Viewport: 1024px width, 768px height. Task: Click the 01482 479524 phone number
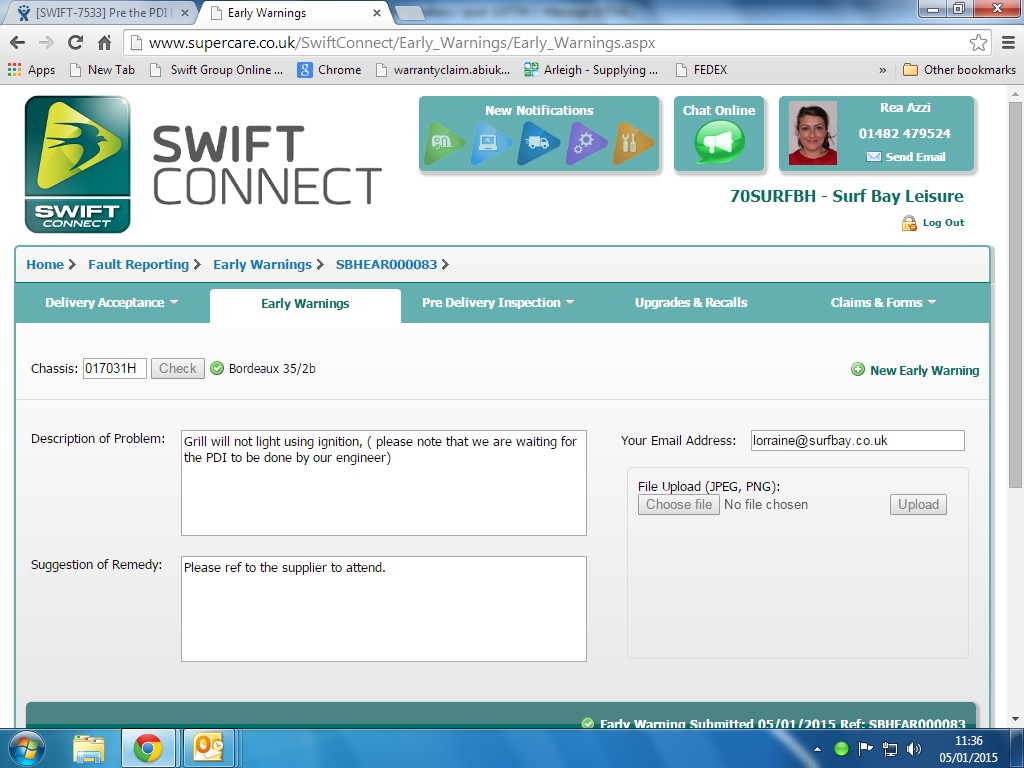pos(904,133)
